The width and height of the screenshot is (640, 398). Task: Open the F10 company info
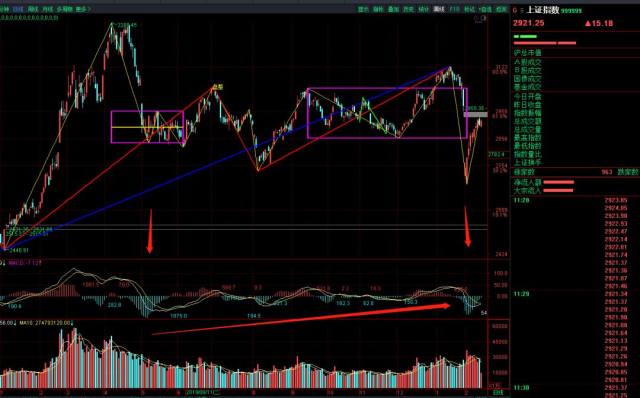click(x=455, y=9)
